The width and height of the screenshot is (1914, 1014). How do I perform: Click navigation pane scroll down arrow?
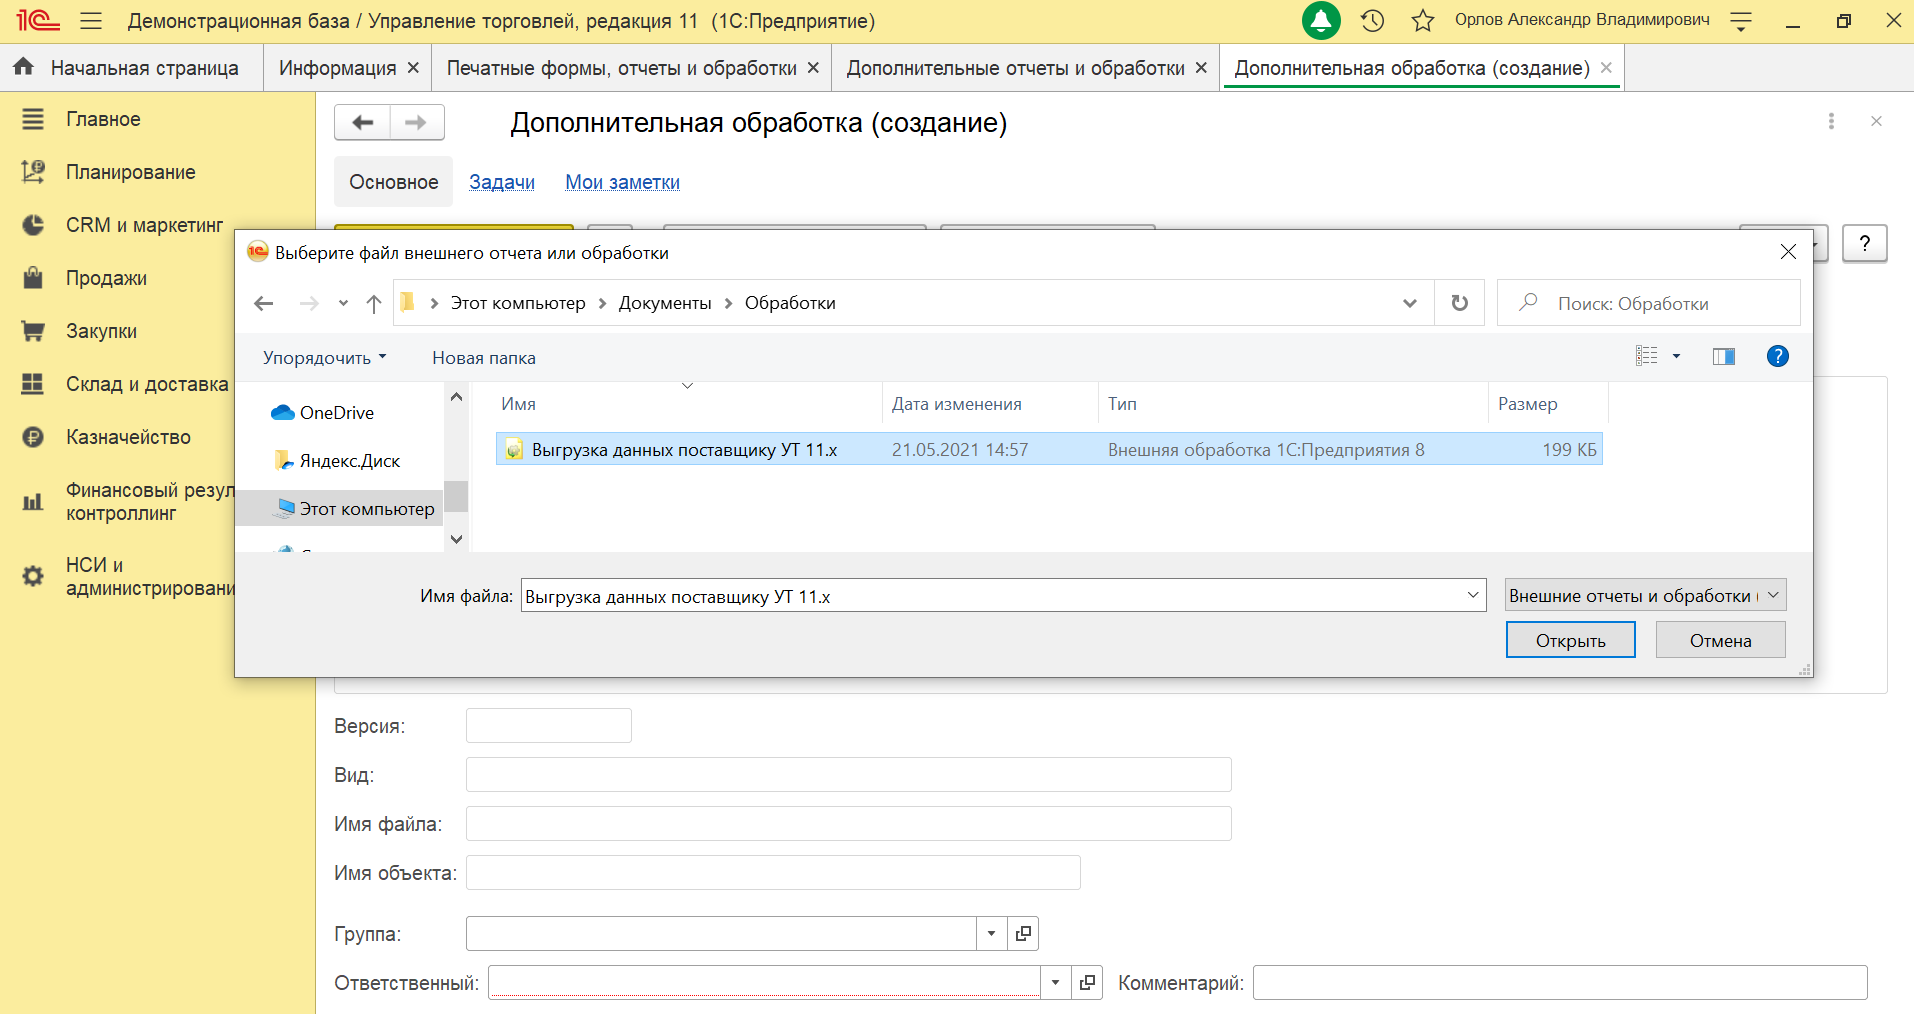(x=456, y=539)
